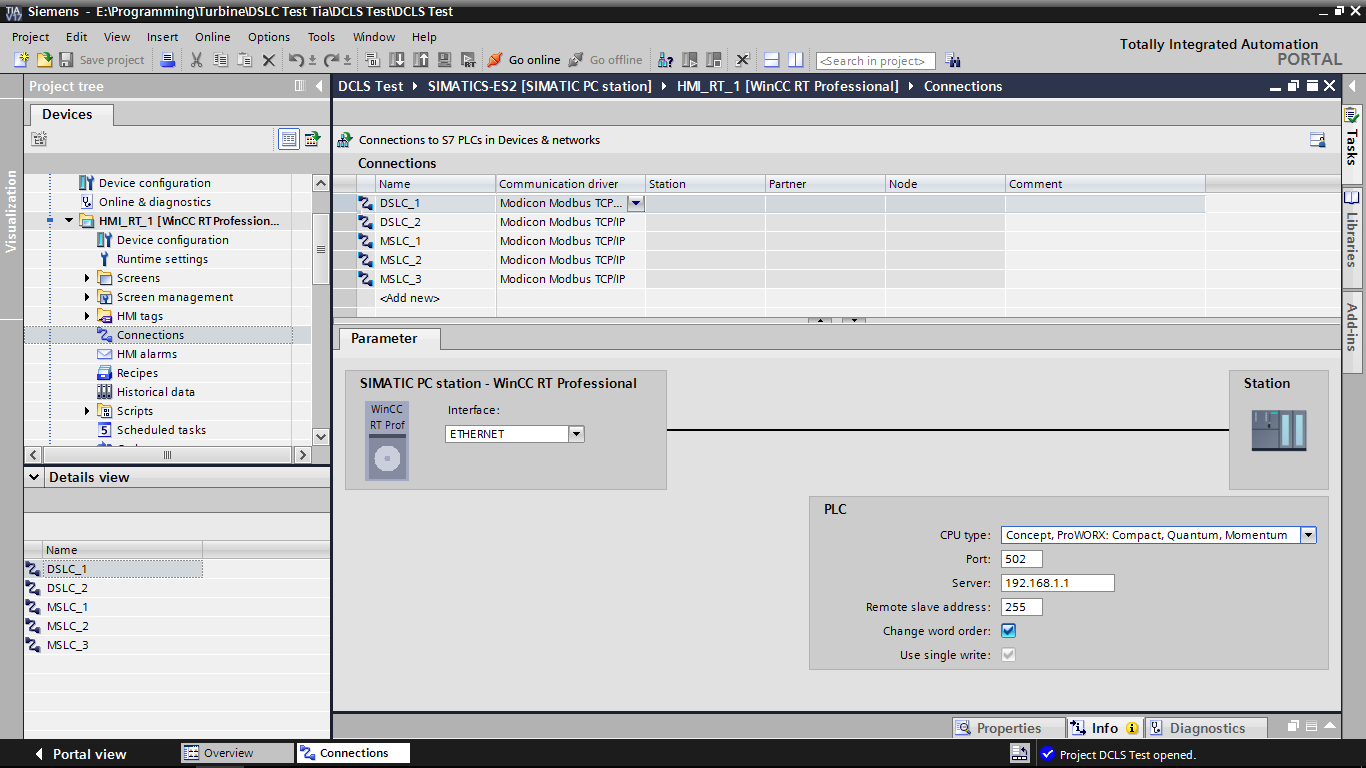Expand the Scripts tree node
This screenshot has height=768, width=1366.
87,411
